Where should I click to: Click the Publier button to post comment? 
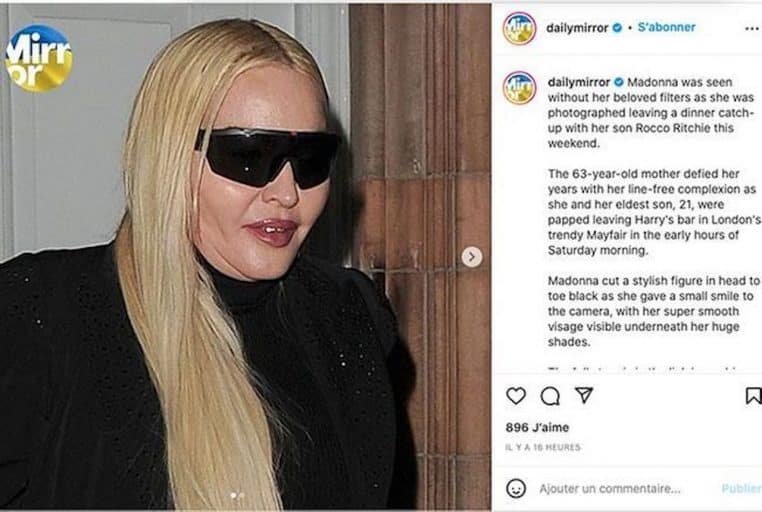pos(741,488)
